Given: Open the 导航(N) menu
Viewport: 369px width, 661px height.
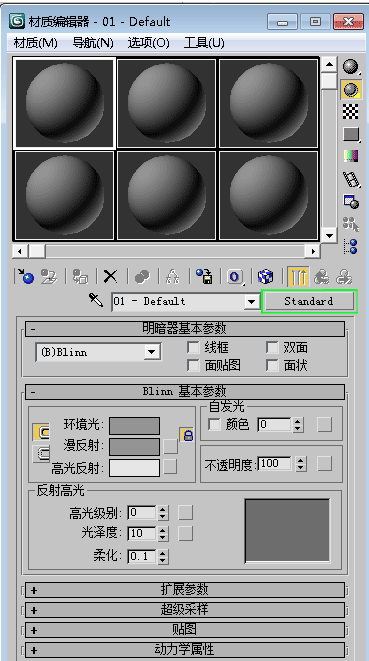Looking at the screenshot, I should click(x=93, y=43).
